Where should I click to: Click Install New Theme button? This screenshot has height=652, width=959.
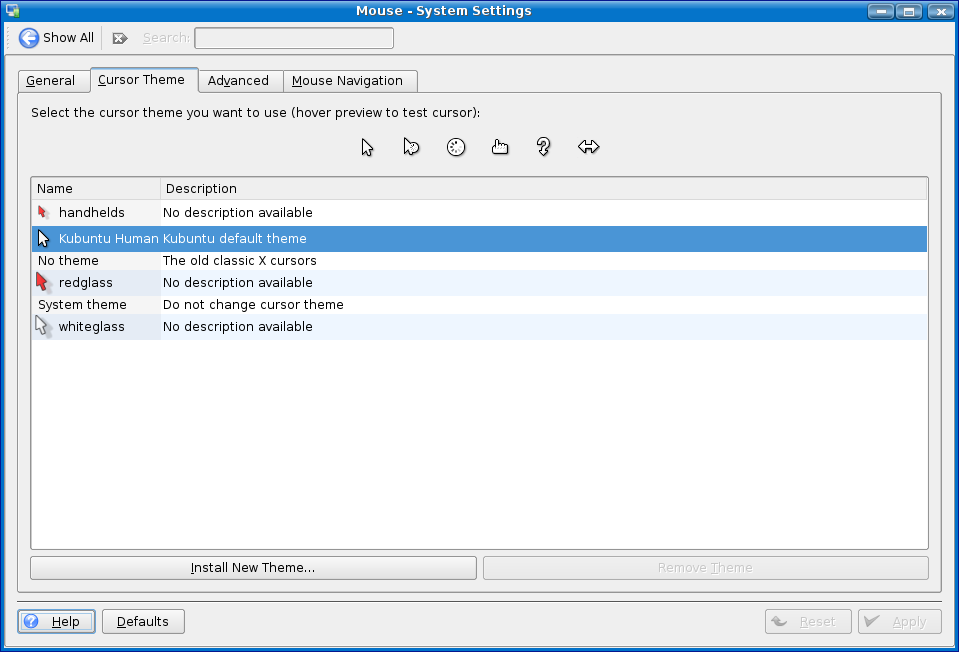click(x=253, y=568)
